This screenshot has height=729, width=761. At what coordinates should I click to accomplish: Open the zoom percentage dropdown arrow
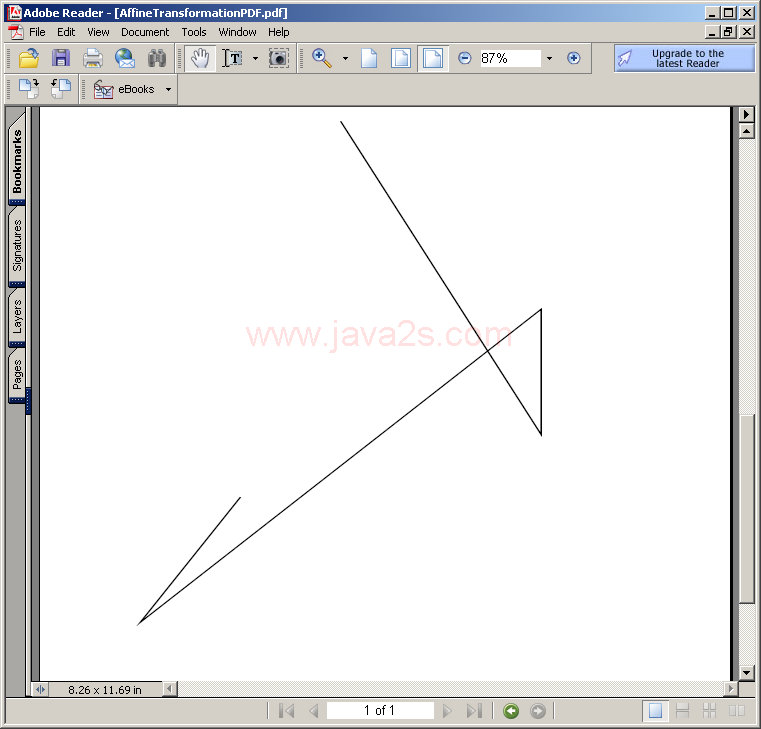pyautogui.click(x=549, y=58)
